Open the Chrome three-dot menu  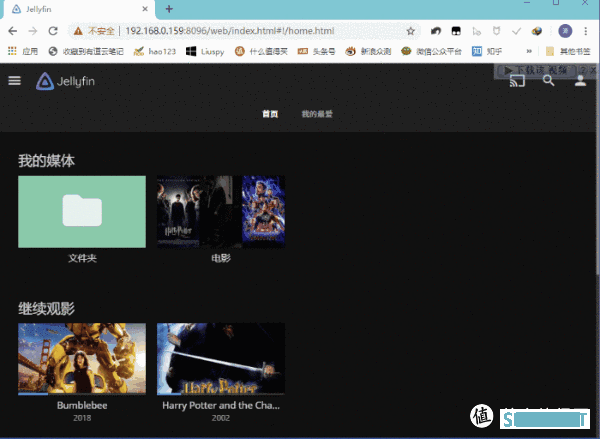coord(585,31)
